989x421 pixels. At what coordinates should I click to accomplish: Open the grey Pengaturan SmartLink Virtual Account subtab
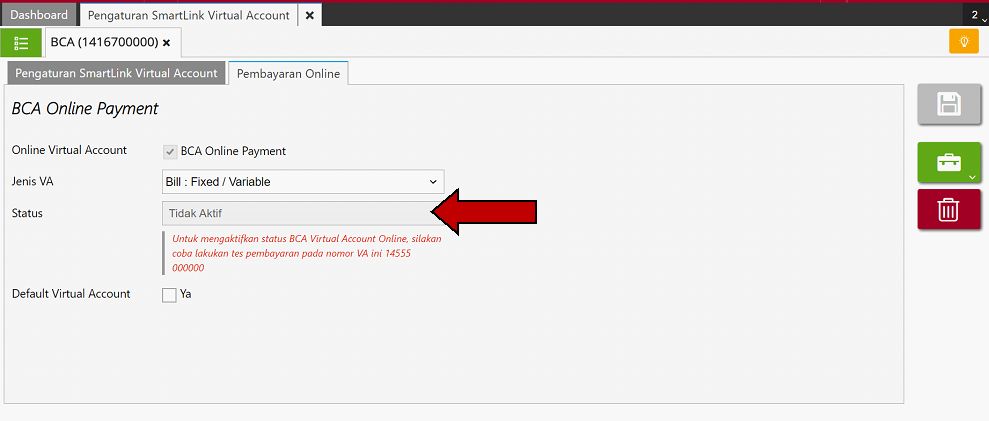116,73
